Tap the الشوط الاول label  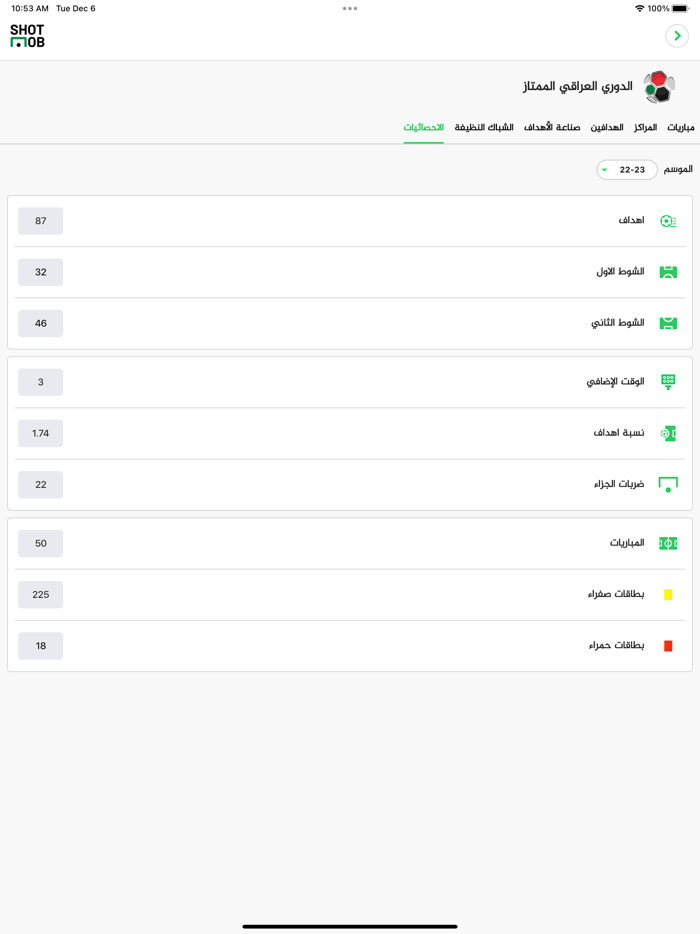pyautogui.click(x=620, y=272)
